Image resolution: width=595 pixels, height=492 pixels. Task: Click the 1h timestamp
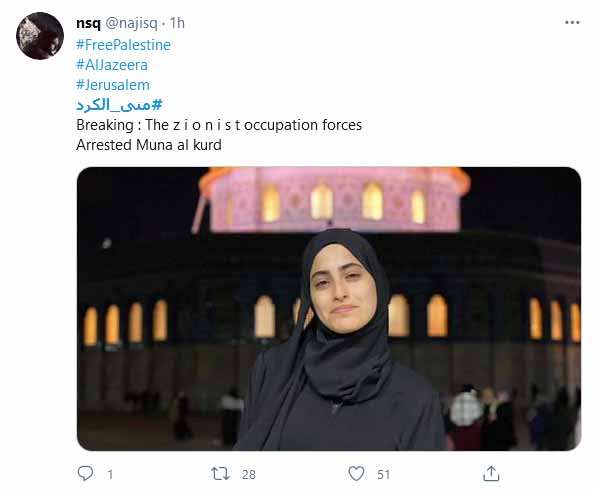[x=177, y=23]
